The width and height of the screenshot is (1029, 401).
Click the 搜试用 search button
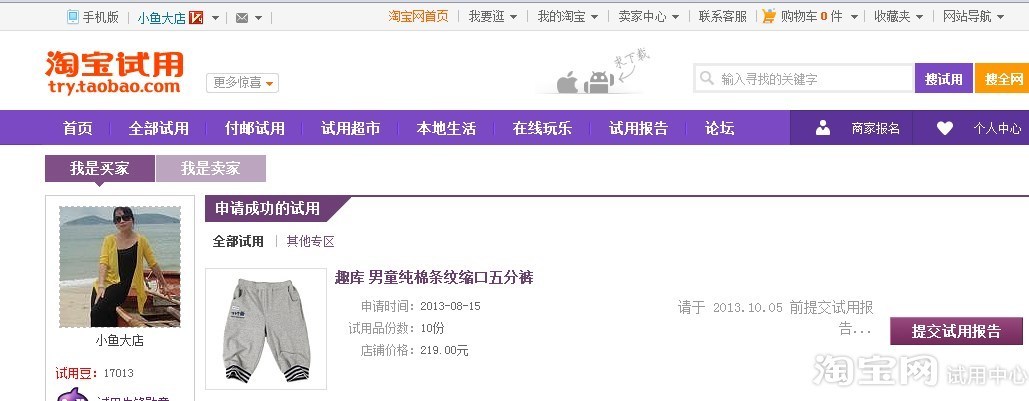pyautogui.click(x=944, y=79)
